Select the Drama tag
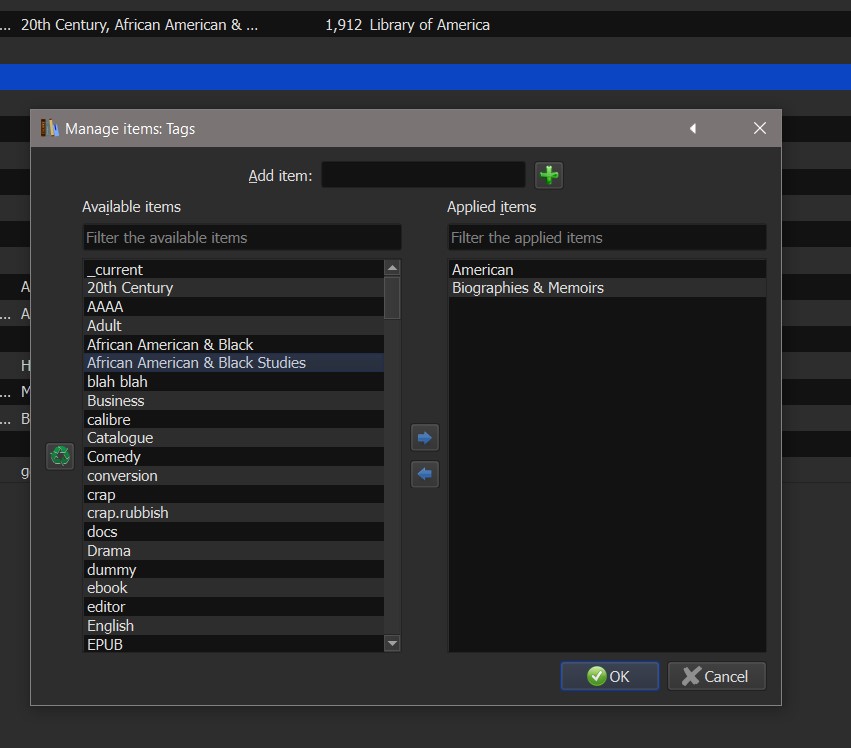Screen dimensions: 851x748 233,550
